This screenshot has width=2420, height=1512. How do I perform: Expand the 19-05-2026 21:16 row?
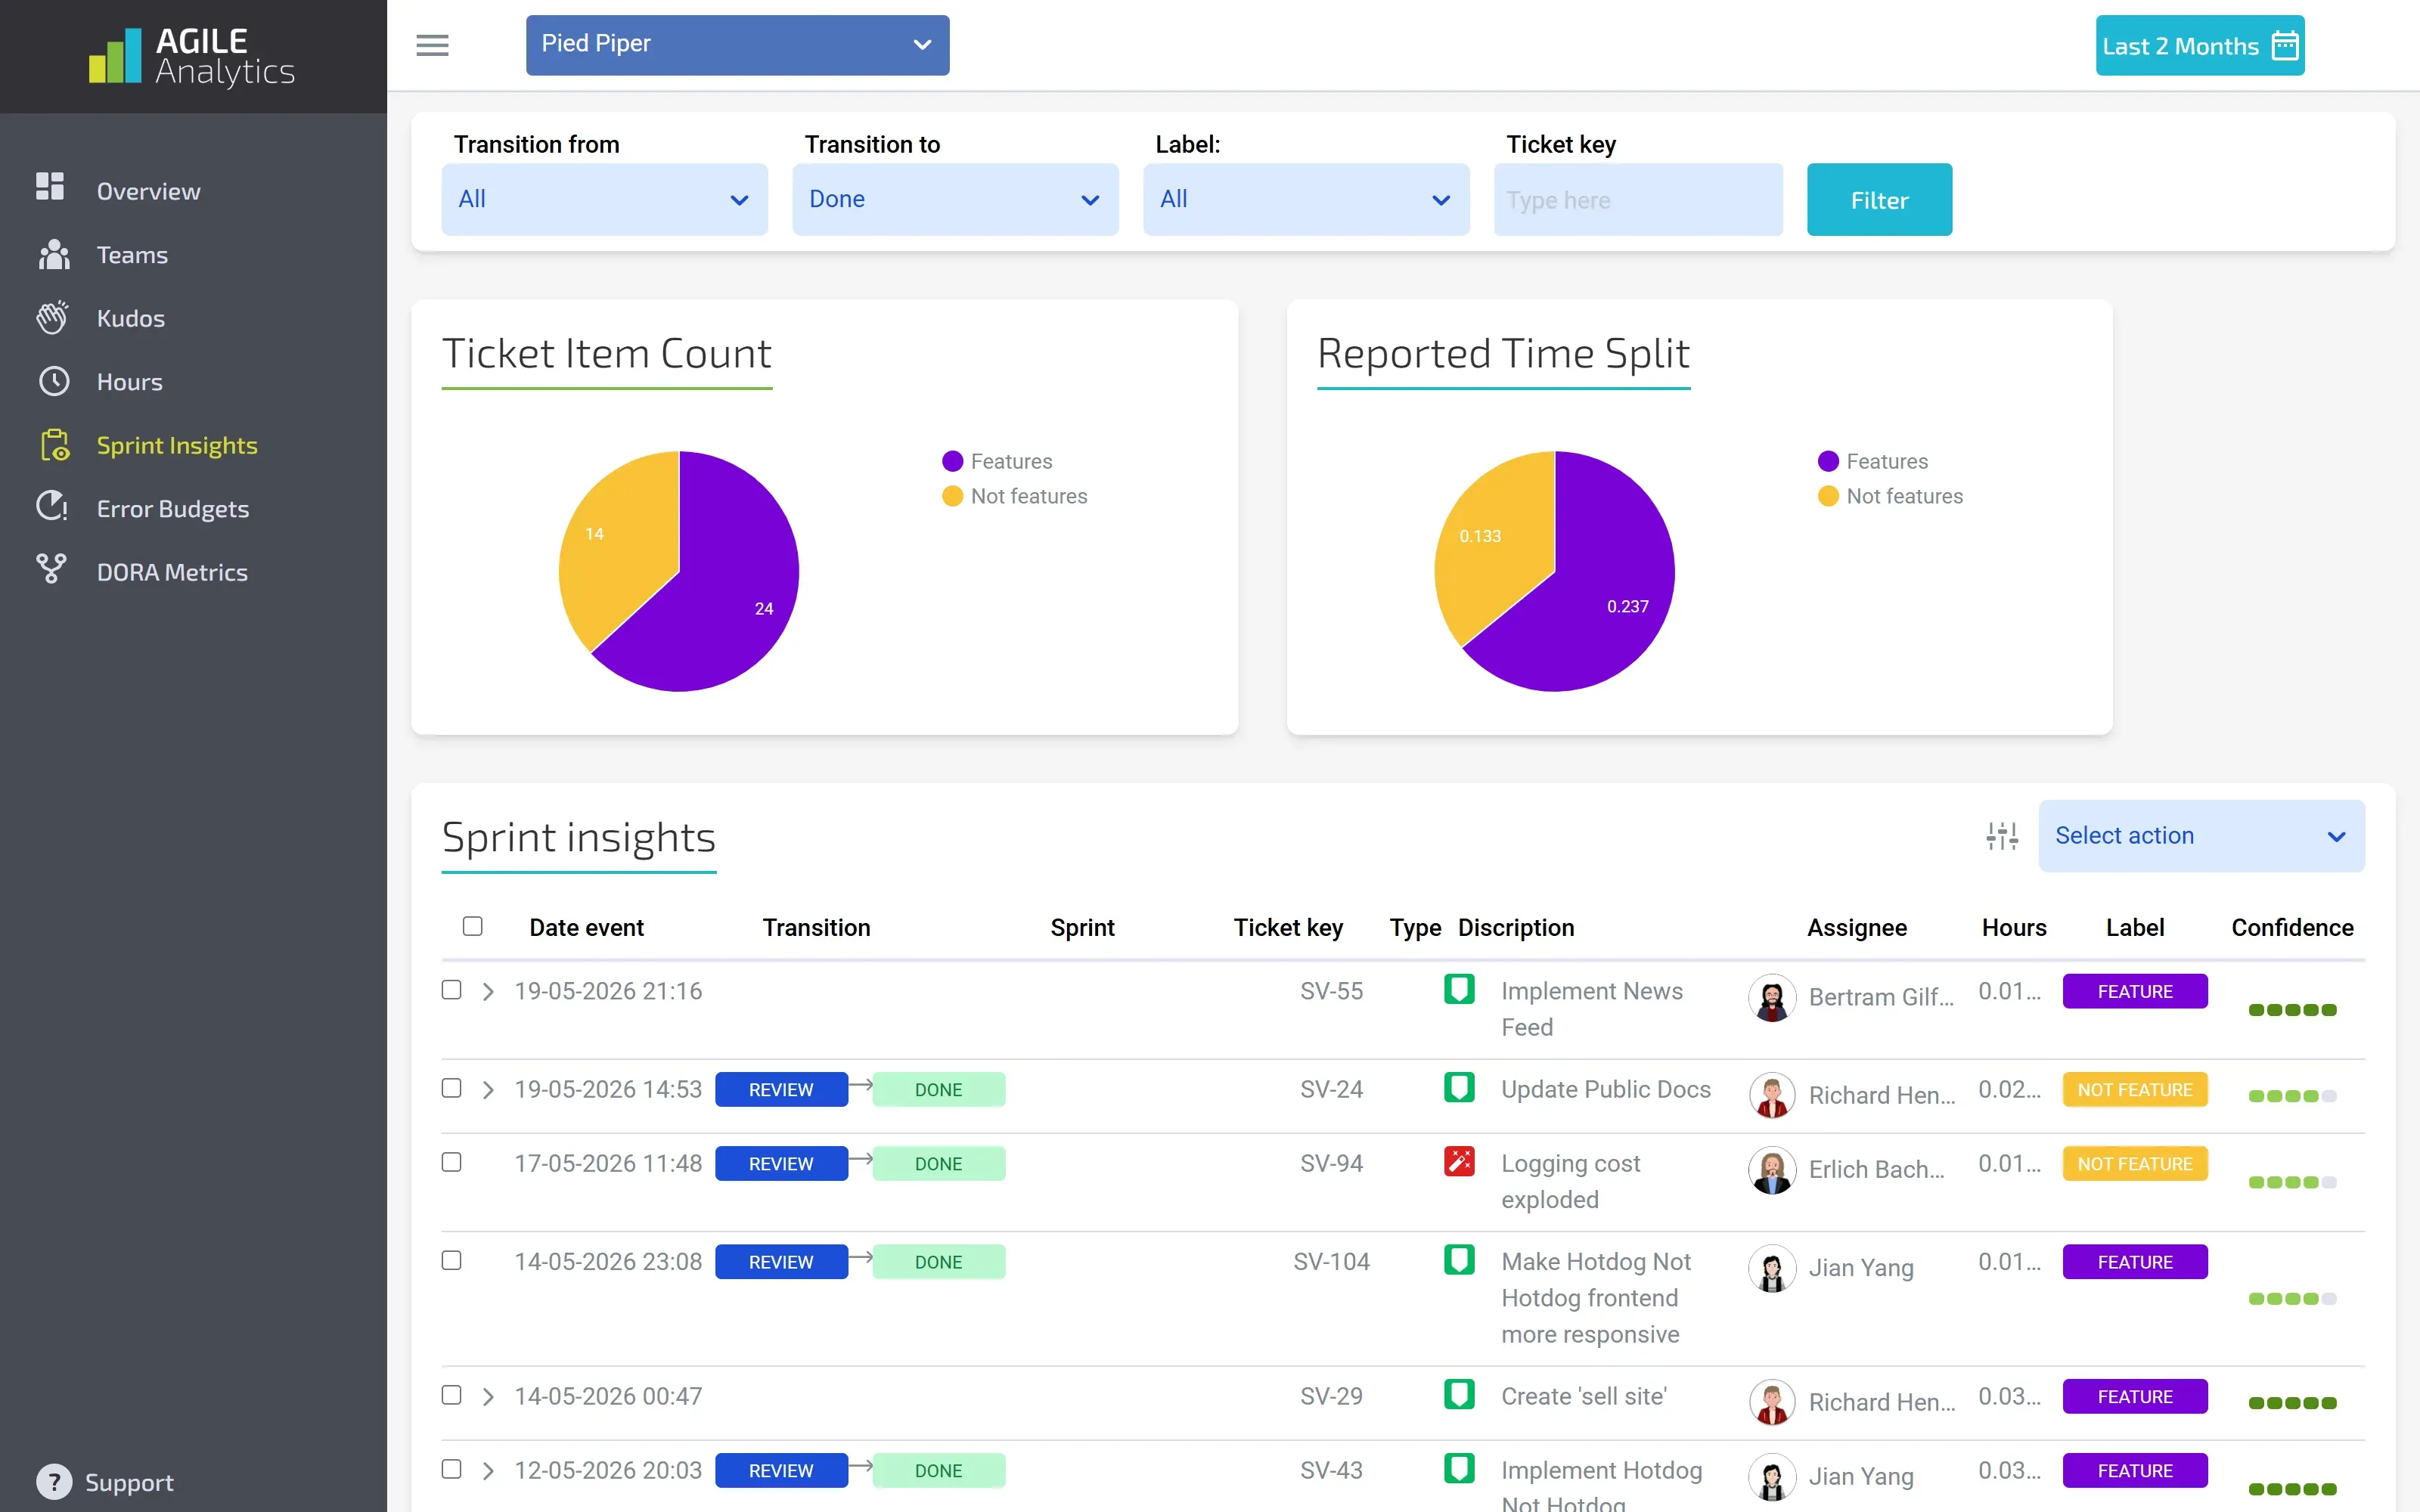coord(488,991)
